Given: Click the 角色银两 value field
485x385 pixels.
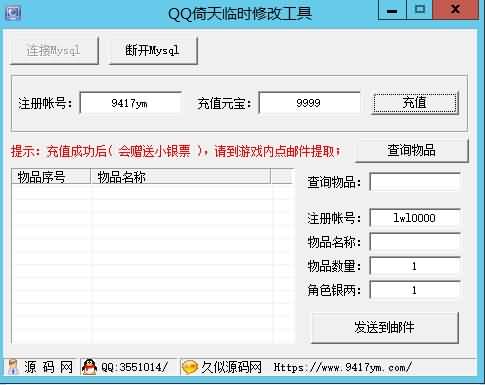Looking at the screenshot, I should (x=415, y=290).
